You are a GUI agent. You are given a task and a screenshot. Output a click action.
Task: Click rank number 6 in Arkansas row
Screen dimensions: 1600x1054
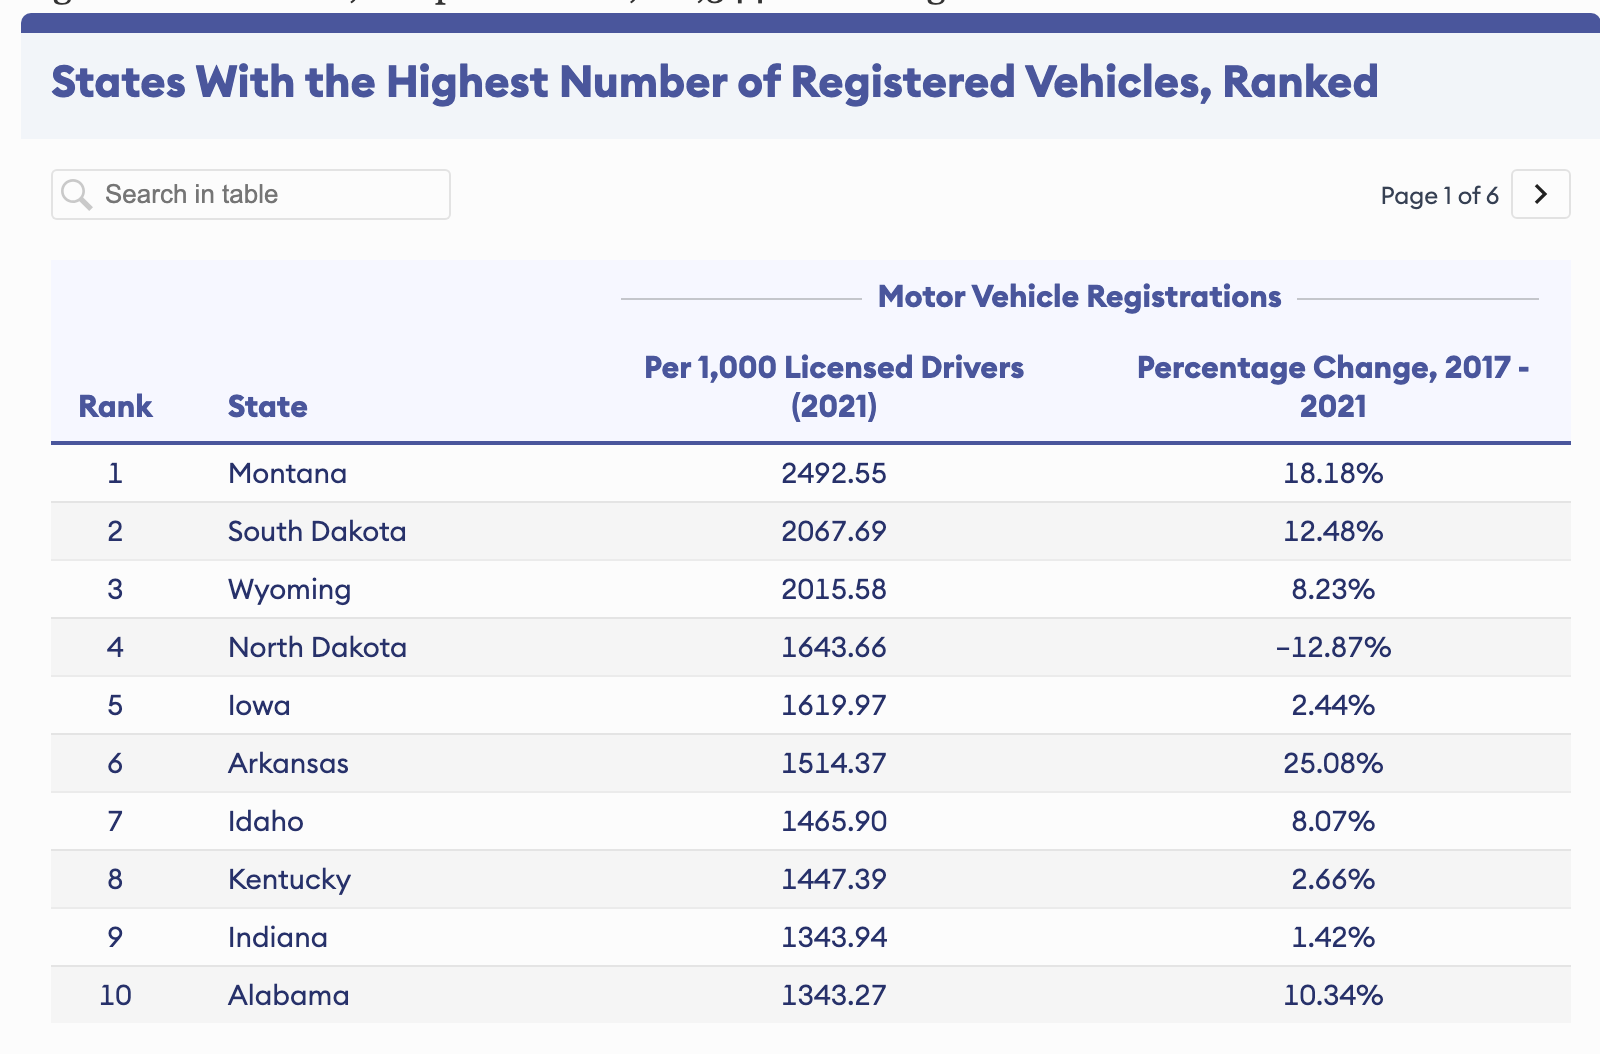pyautogui.click(x=115, y=763)
